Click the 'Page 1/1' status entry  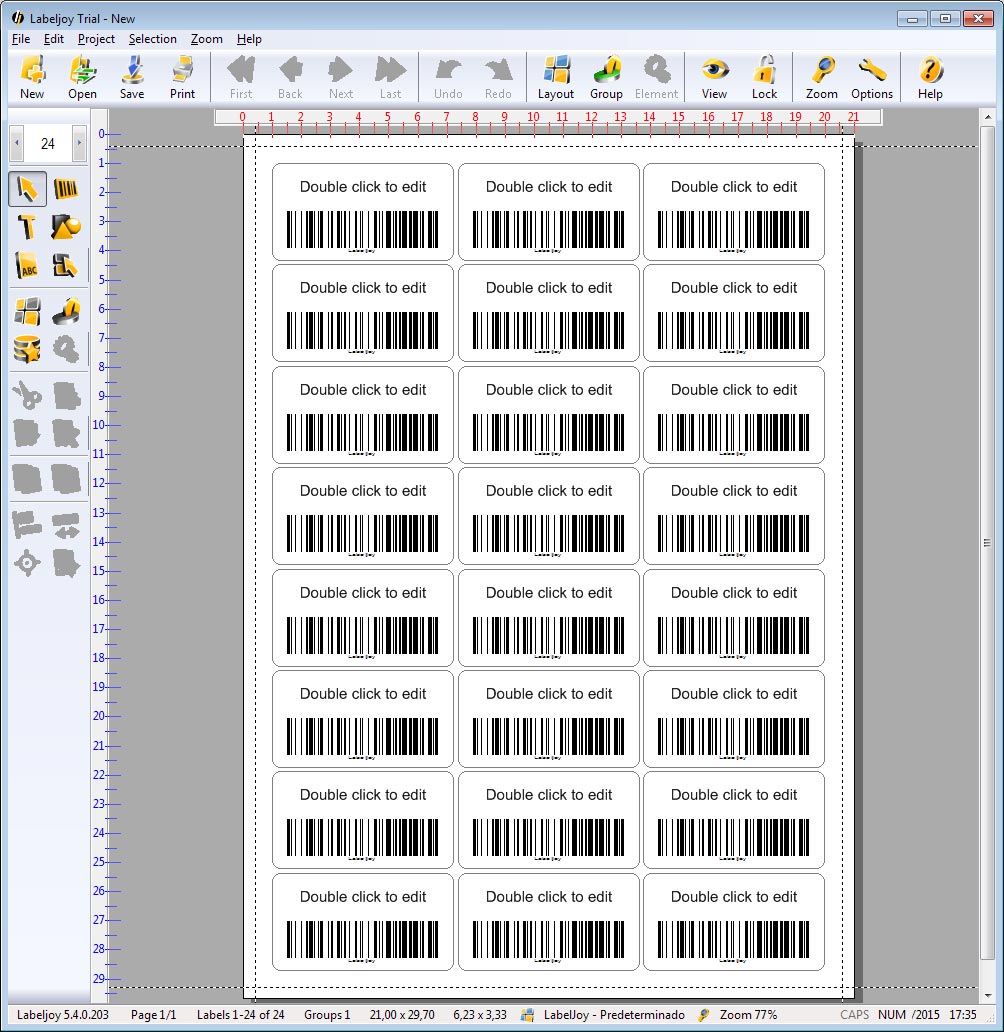(153, 1015)
